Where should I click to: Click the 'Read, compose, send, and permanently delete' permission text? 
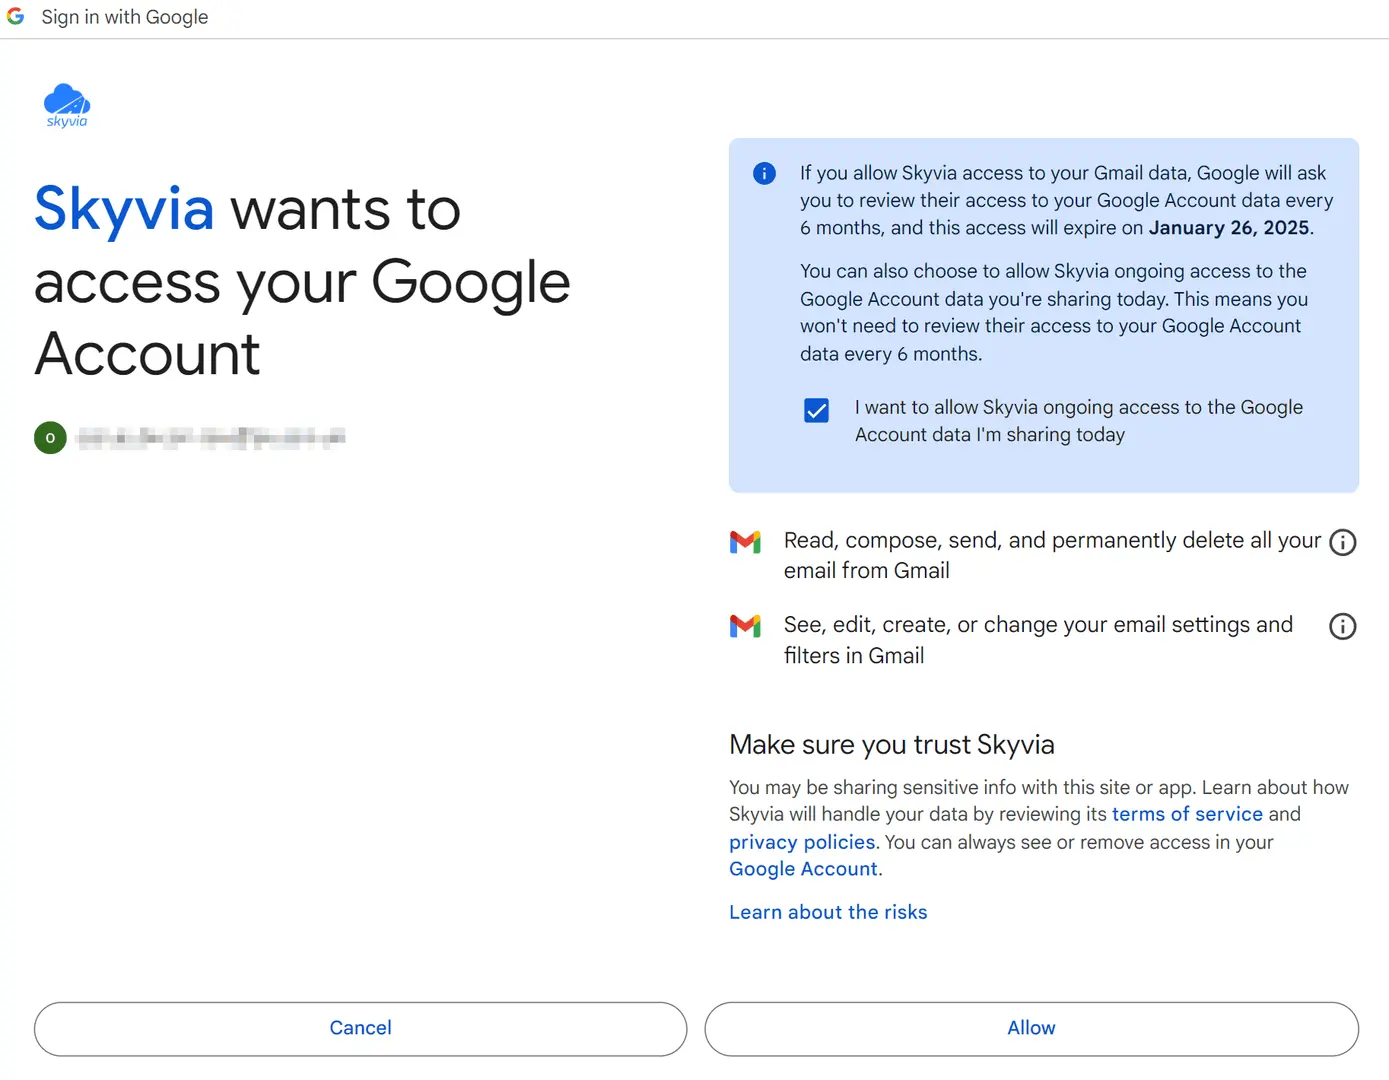[1052, 555]
